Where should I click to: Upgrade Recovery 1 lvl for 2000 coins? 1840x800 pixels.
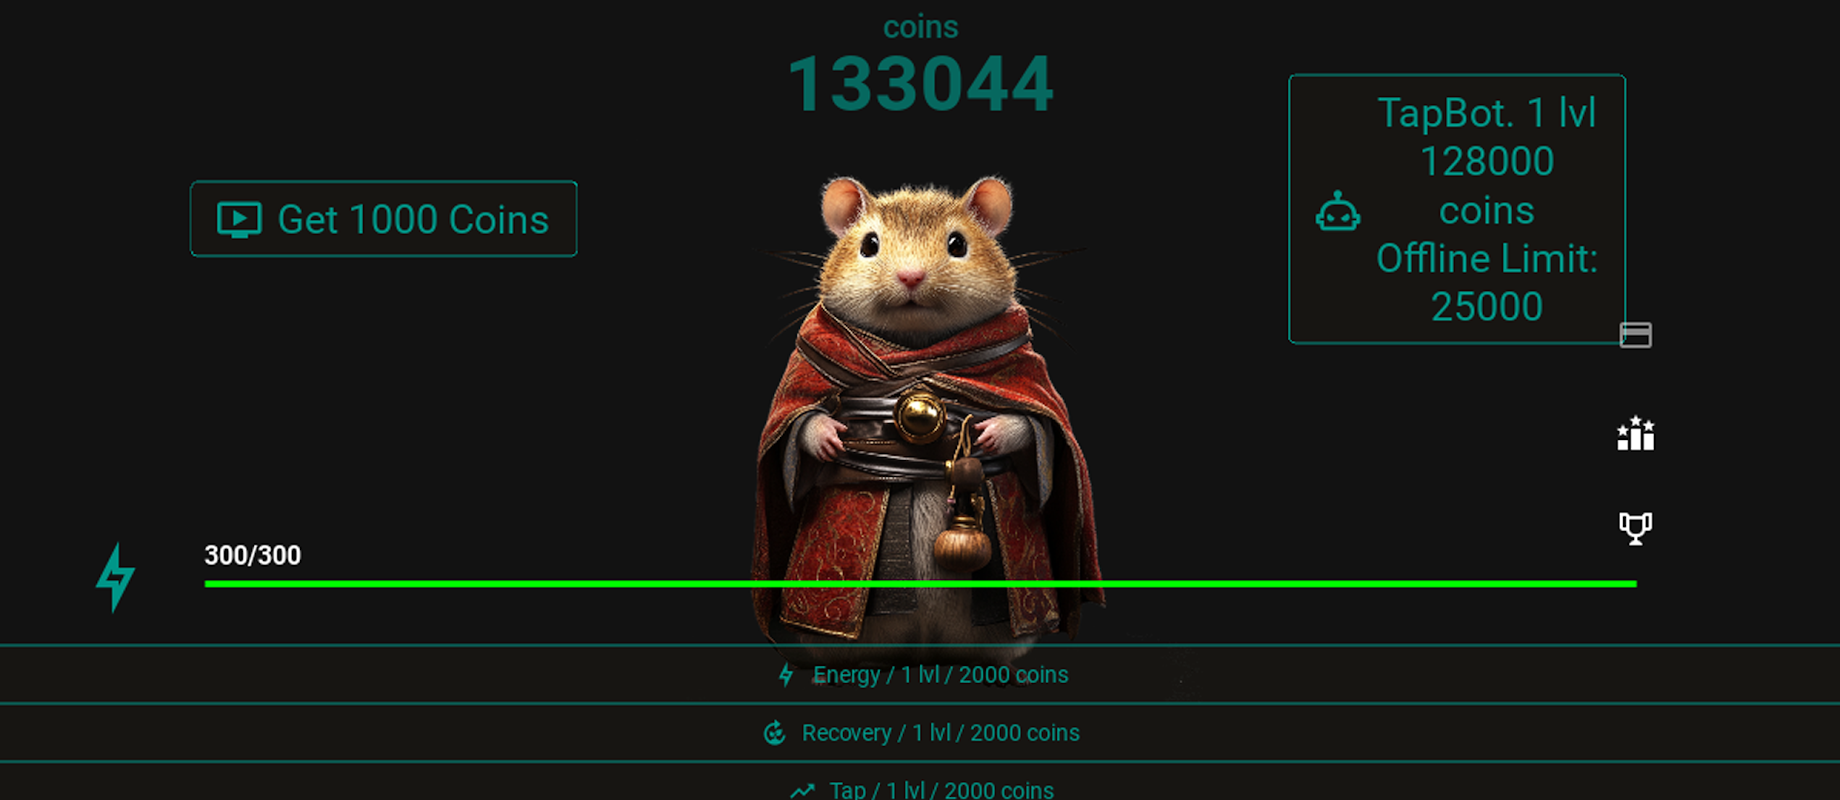tap(920, 733)
